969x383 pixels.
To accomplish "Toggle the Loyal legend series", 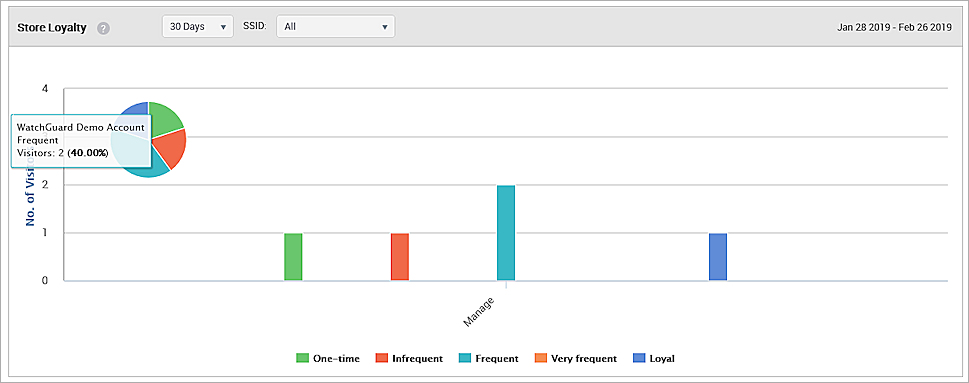I will click(x=654, y=358).
